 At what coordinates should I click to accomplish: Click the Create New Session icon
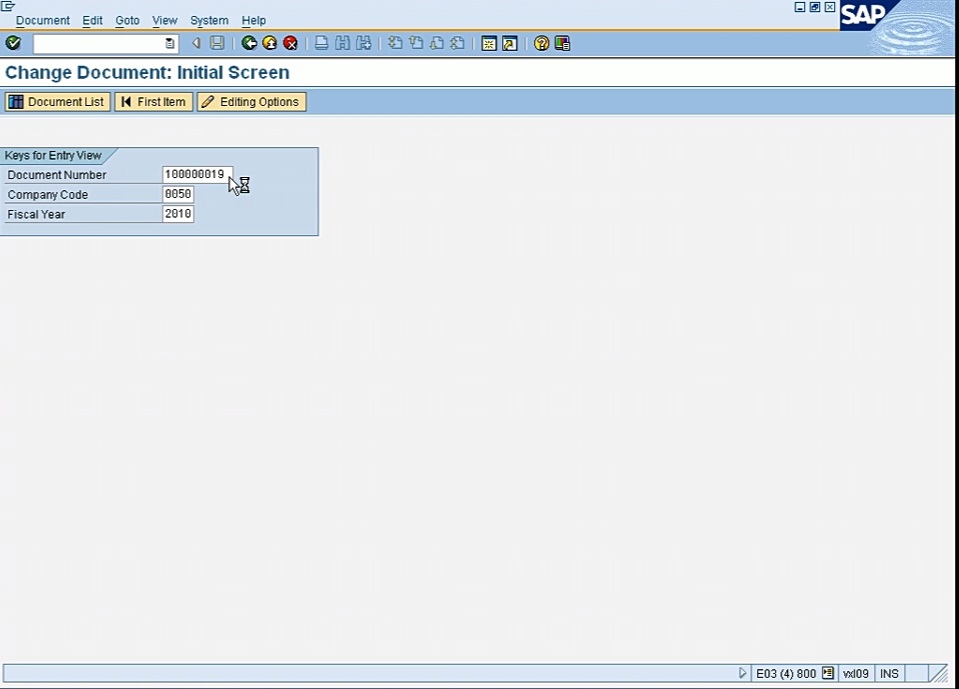click(x=489, y=43)
